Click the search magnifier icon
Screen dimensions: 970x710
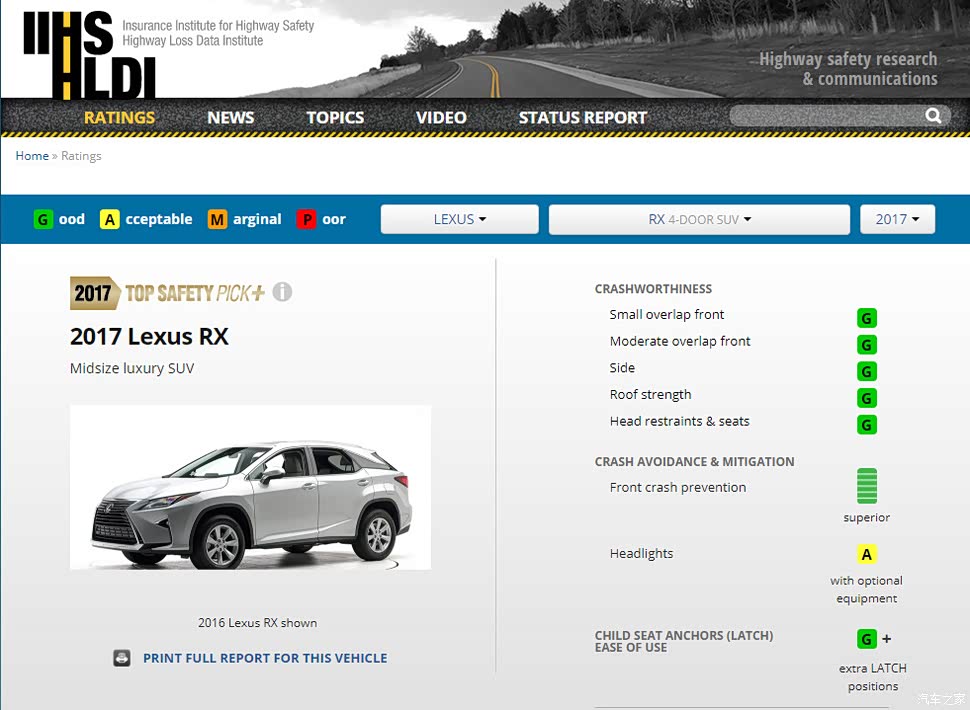coord(933,116)
